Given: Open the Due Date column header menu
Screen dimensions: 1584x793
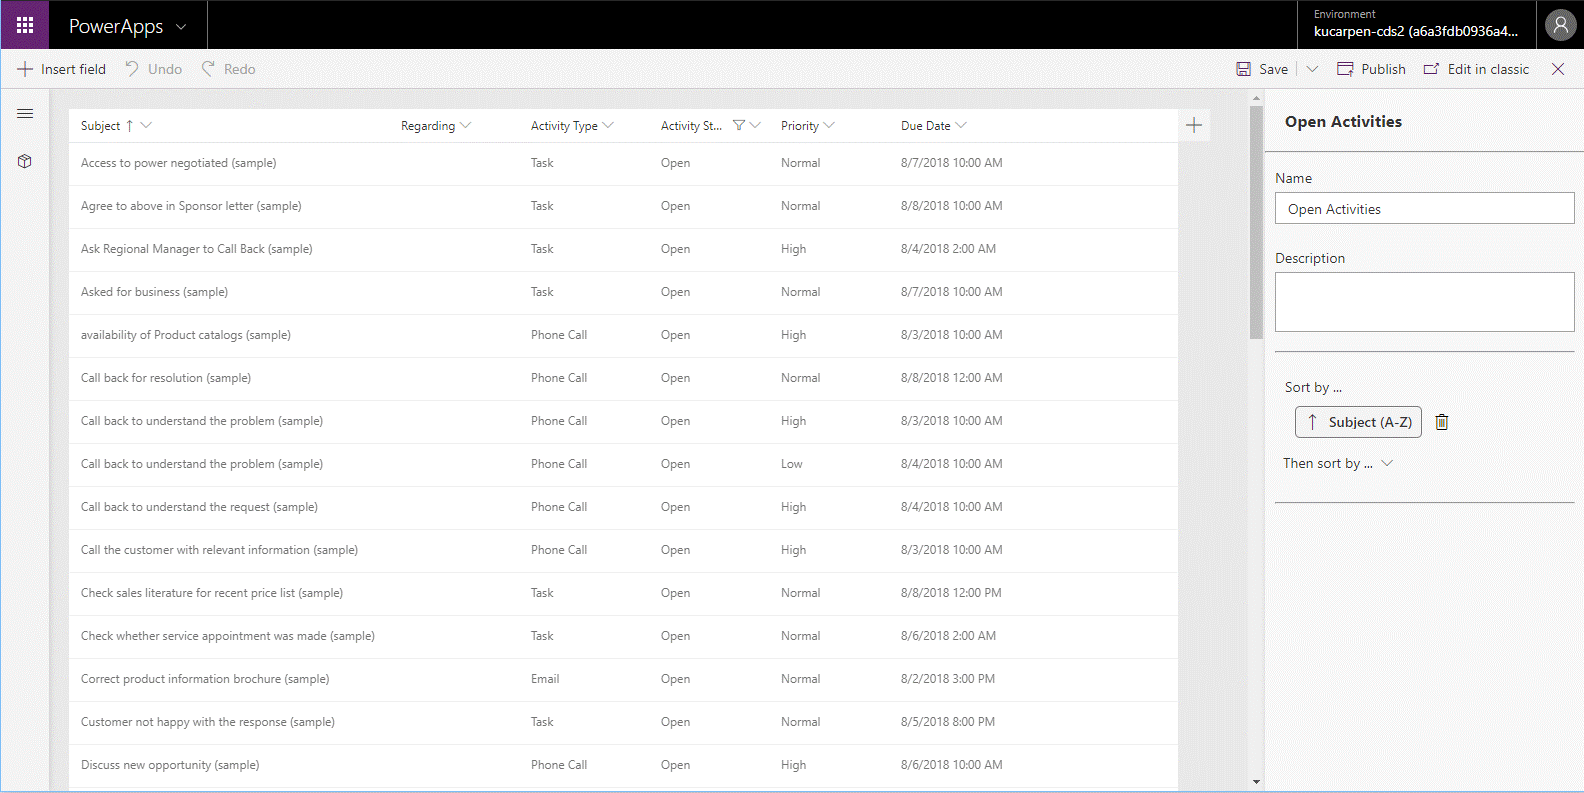Looking at the screenshot, I should [x=933, y=126].
